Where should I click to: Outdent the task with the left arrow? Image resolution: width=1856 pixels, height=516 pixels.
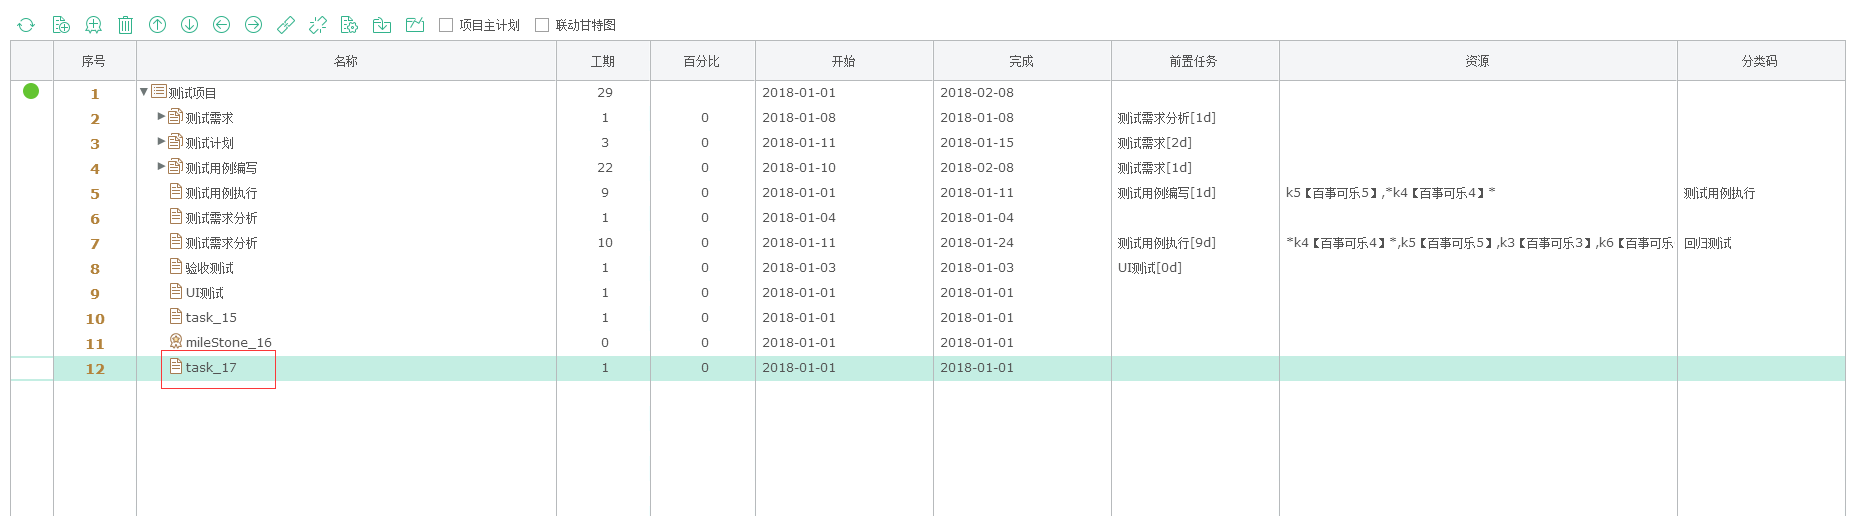point(221,25)
